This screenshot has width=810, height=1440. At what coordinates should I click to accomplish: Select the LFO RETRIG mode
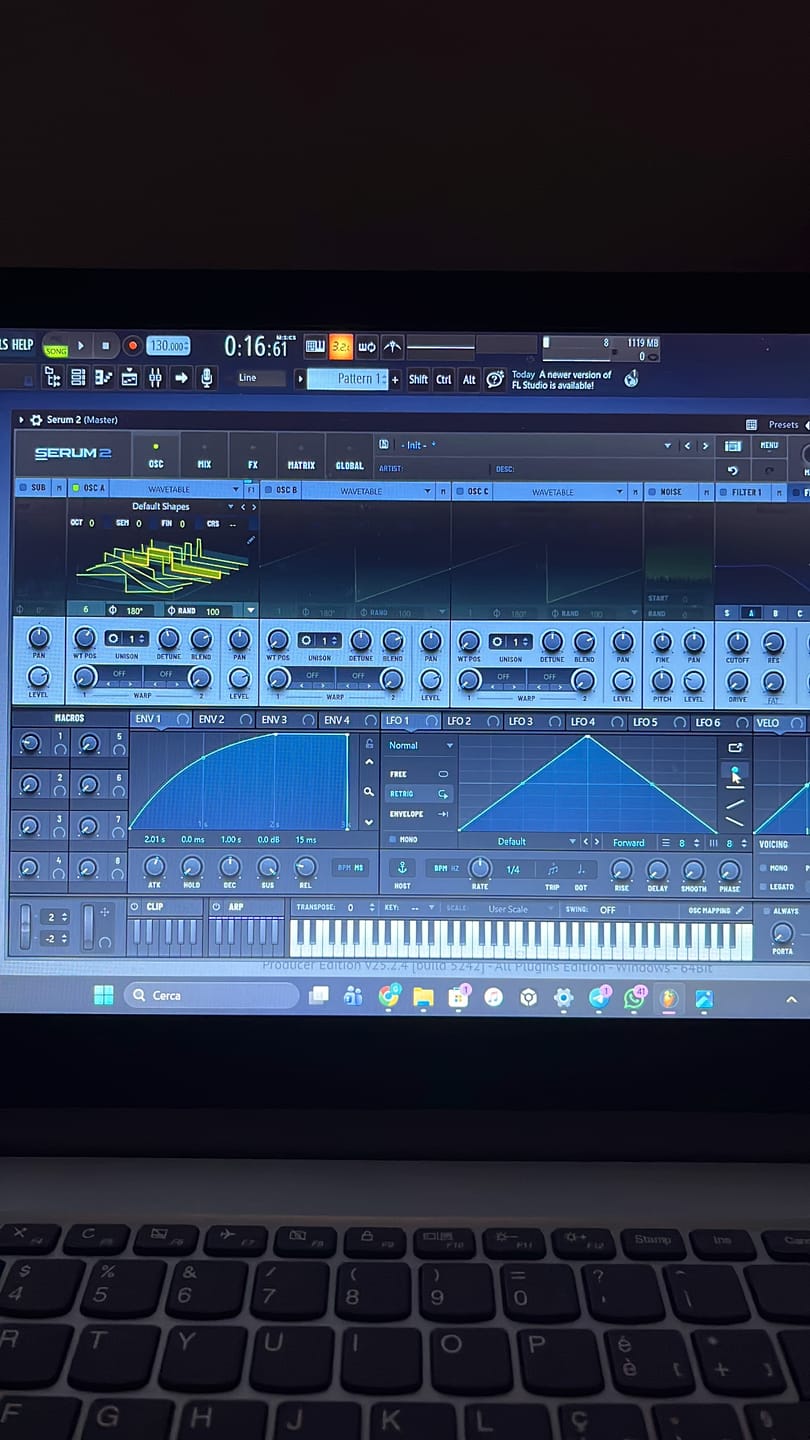click(419, 794)
